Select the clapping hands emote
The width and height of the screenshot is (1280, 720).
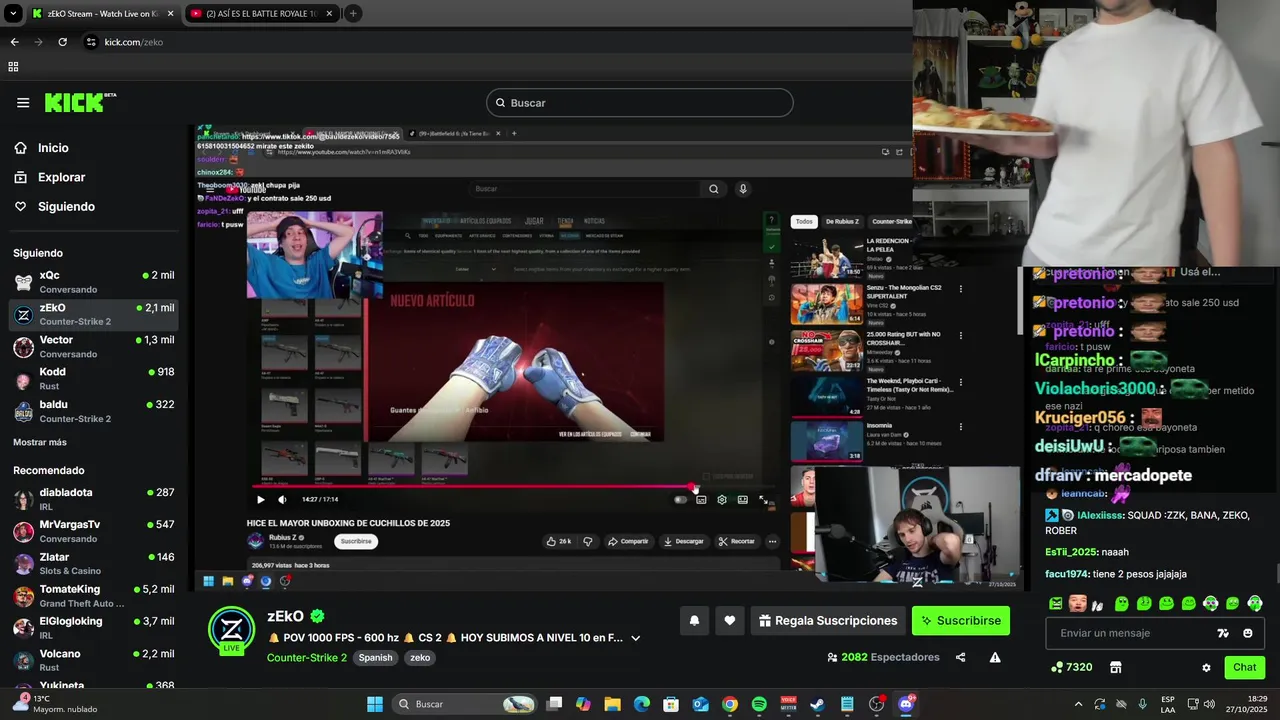click(1098, 604)
